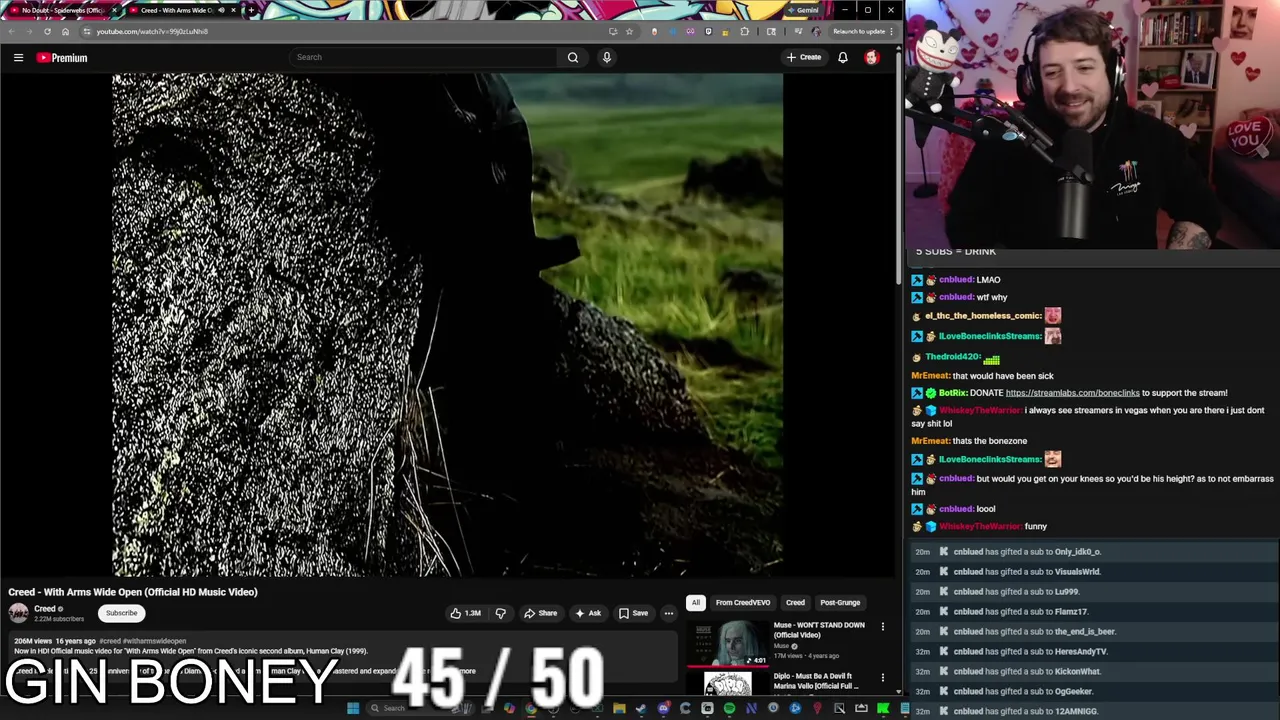Click Relaunch to update in Chrome
Screen dimensions: 1280x720
[860, 31]
